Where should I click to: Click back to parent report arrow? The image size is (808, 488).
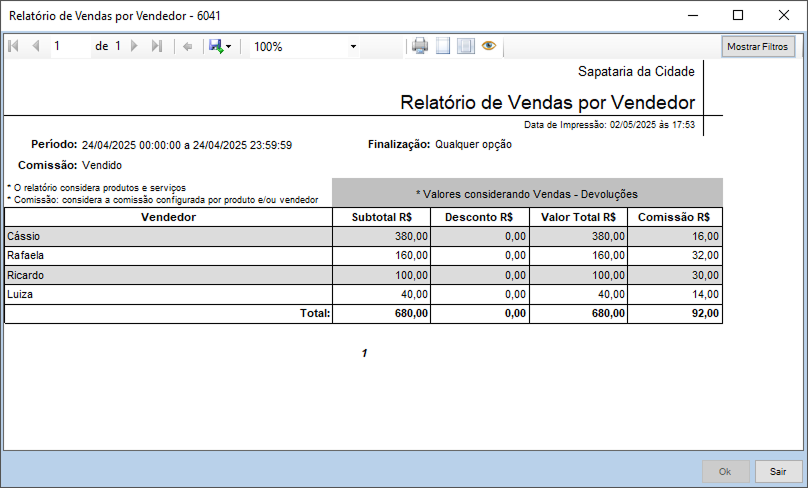187,46
